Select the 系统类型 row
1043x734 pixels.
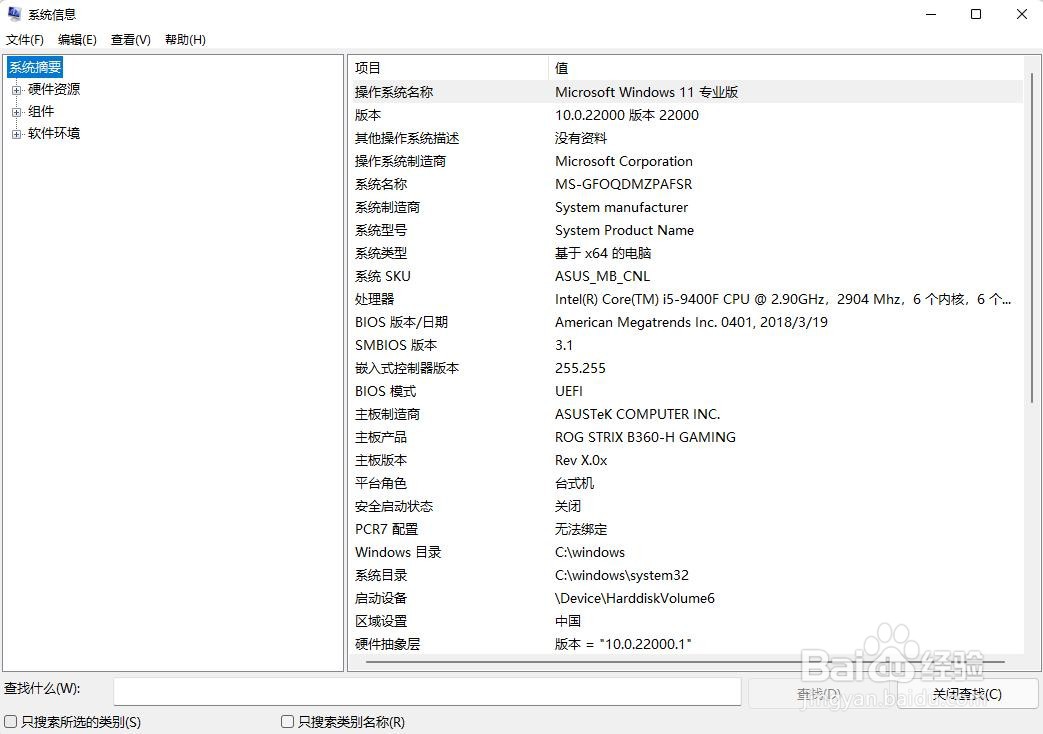click(686, 253)
